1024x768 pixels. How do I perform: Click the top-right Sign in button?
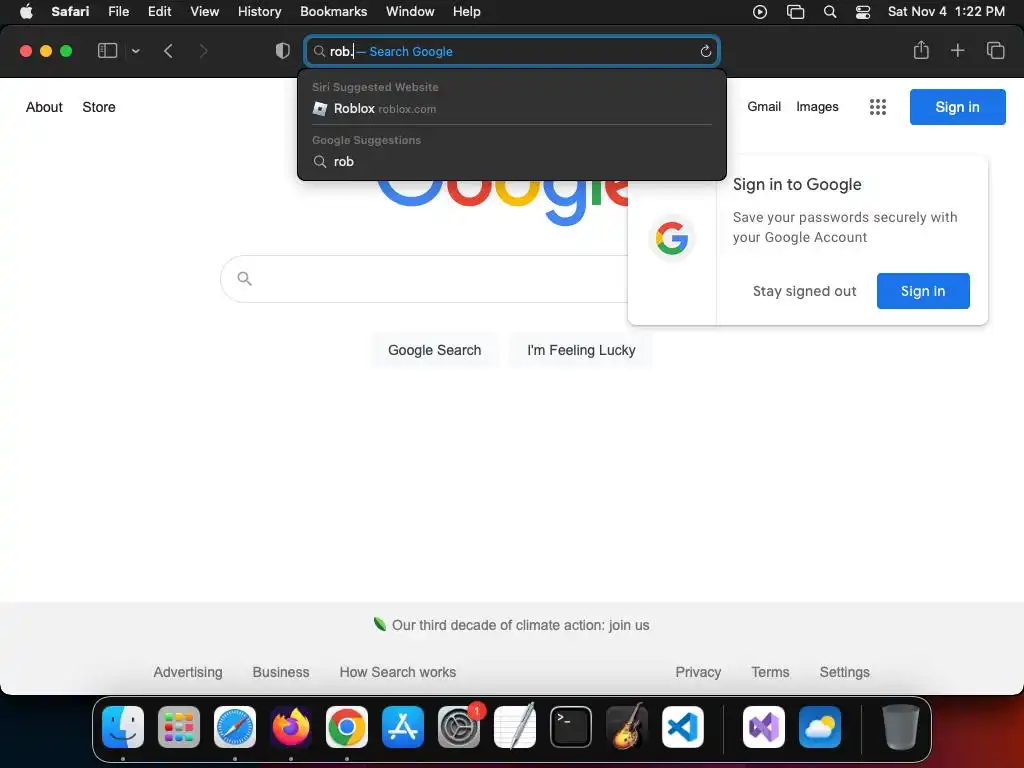tap(957, 107)
